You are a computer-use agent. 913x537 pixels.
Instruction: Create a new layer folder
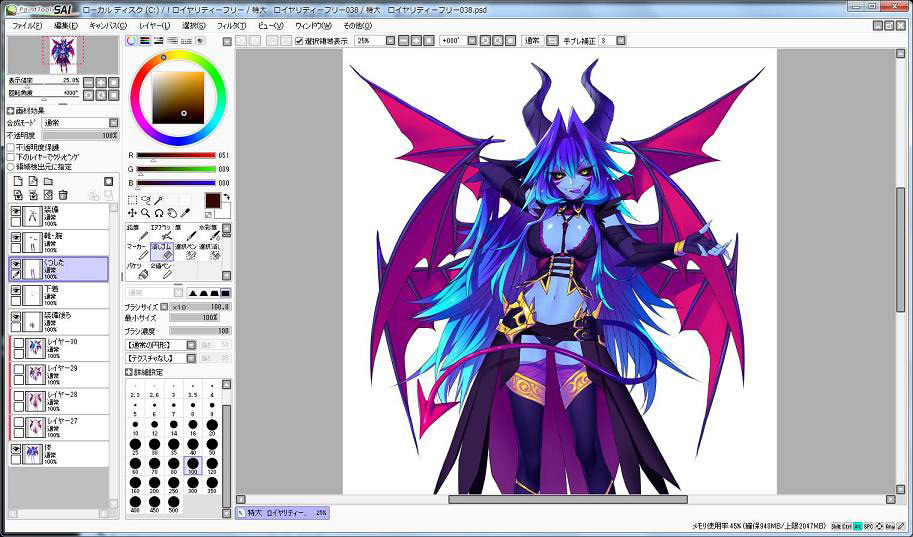coord(48,181)
